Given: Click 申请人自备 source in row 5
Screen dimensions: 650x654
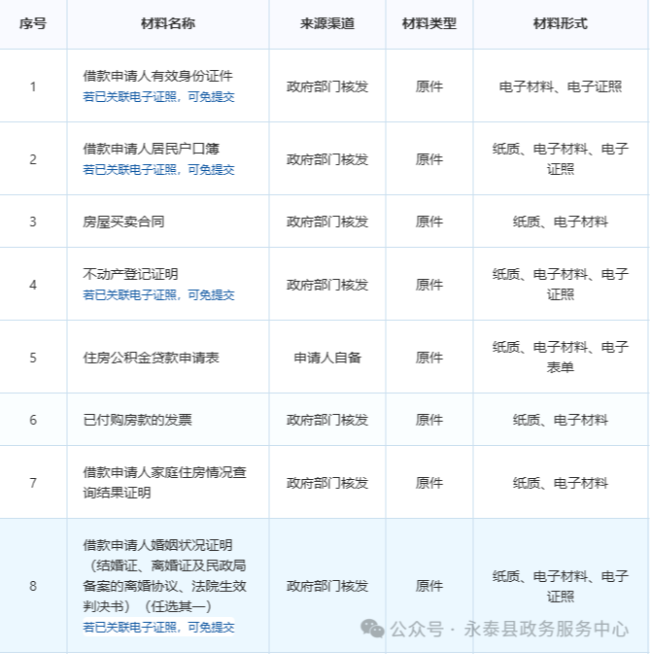Looking at the screenshot, I should pos(327,357).
